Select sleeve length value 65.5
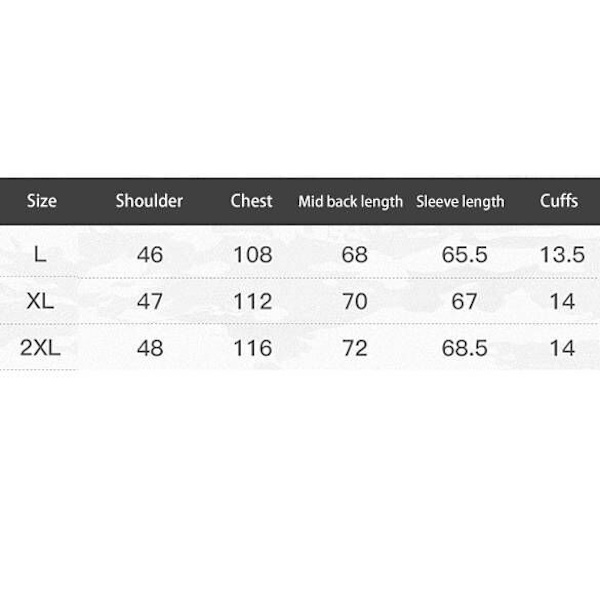This screenshot has width=600, height=600. click(x=465, y=255)
